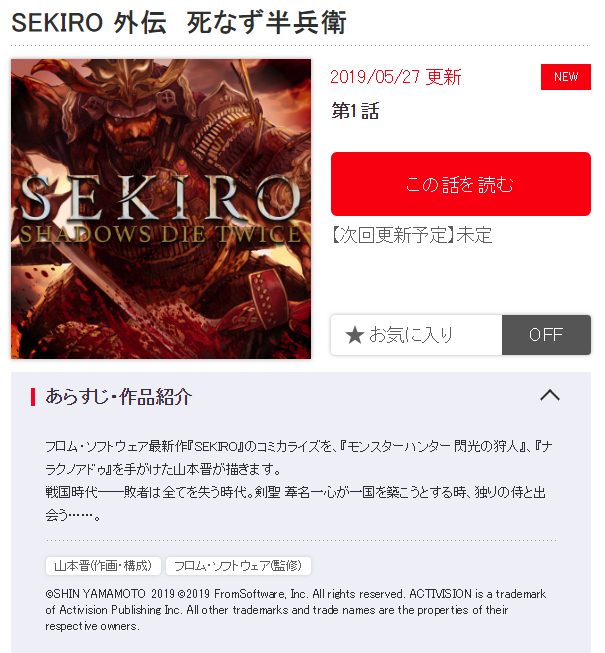The height and width of the screenshot is (653, 605).
Task: Click the copyright notice text
Action: 296,610
